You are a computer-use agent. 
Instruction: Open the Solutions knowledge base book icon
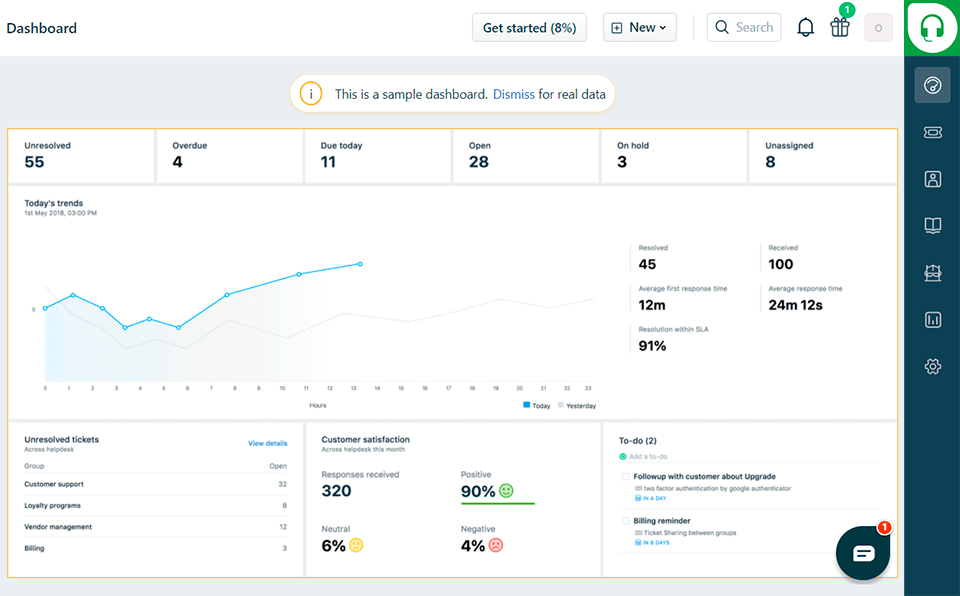932,225
